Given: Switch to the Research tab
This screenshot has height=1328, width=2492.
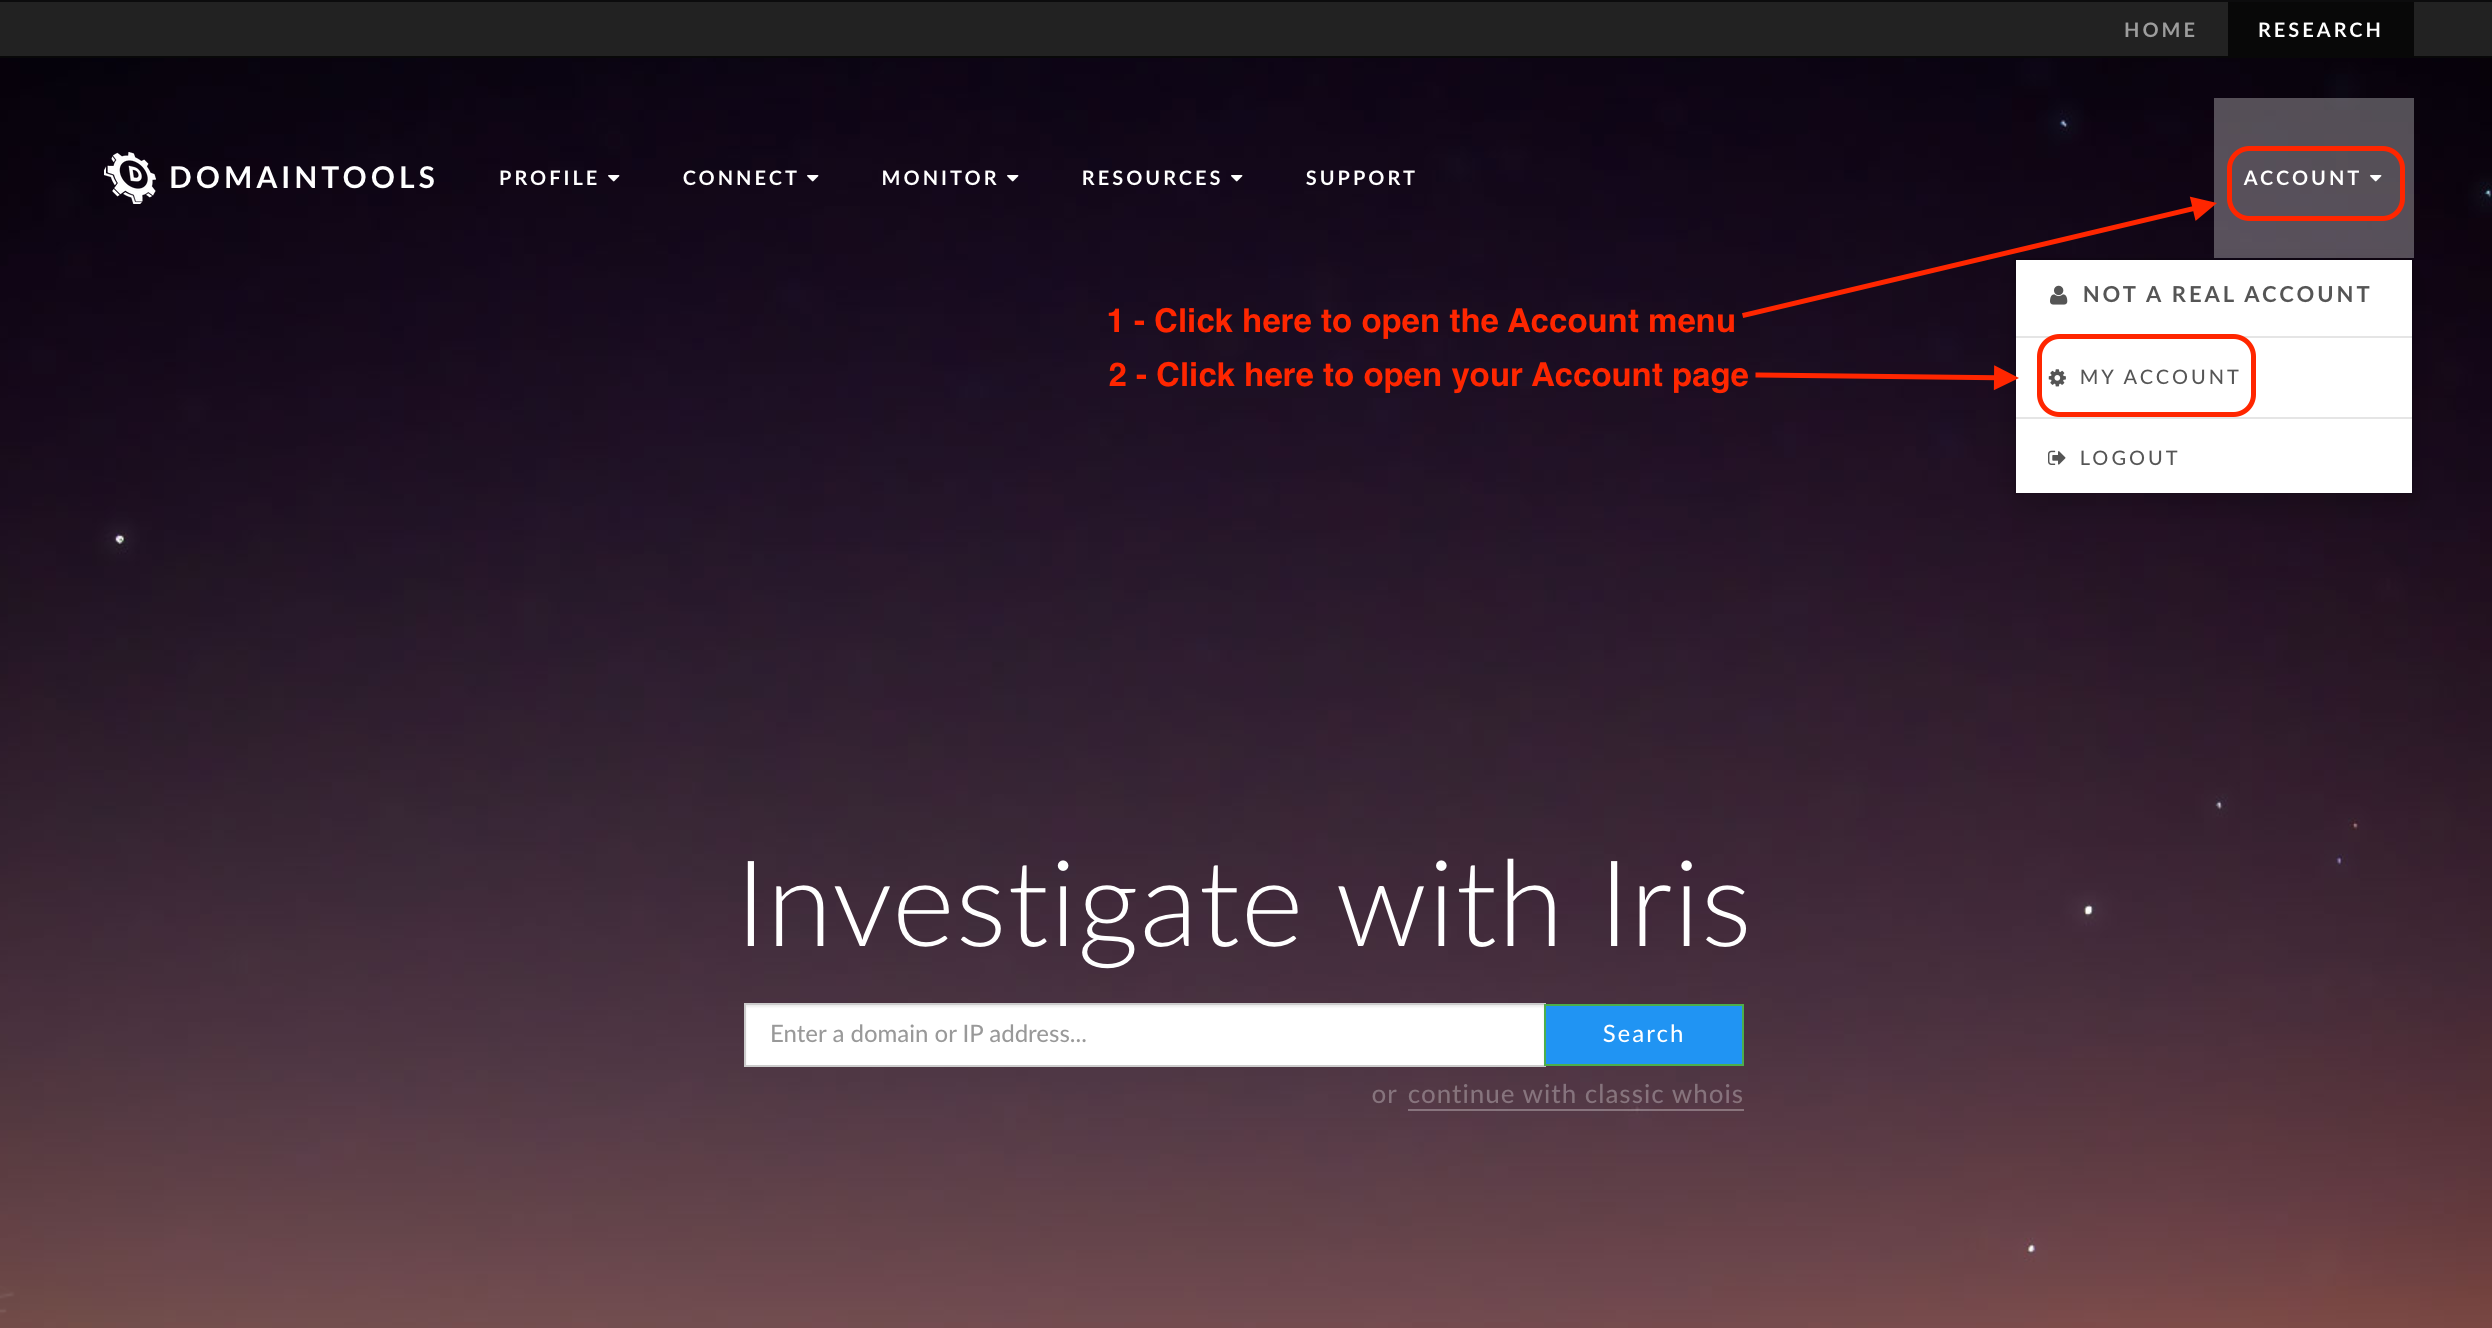Looking at the screenshot, I should point(2320,29).
